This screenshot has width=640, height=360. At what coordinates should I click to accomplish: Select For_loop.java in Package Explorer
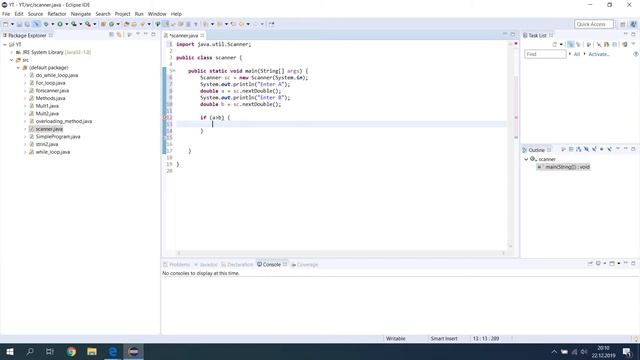[50, 83]
